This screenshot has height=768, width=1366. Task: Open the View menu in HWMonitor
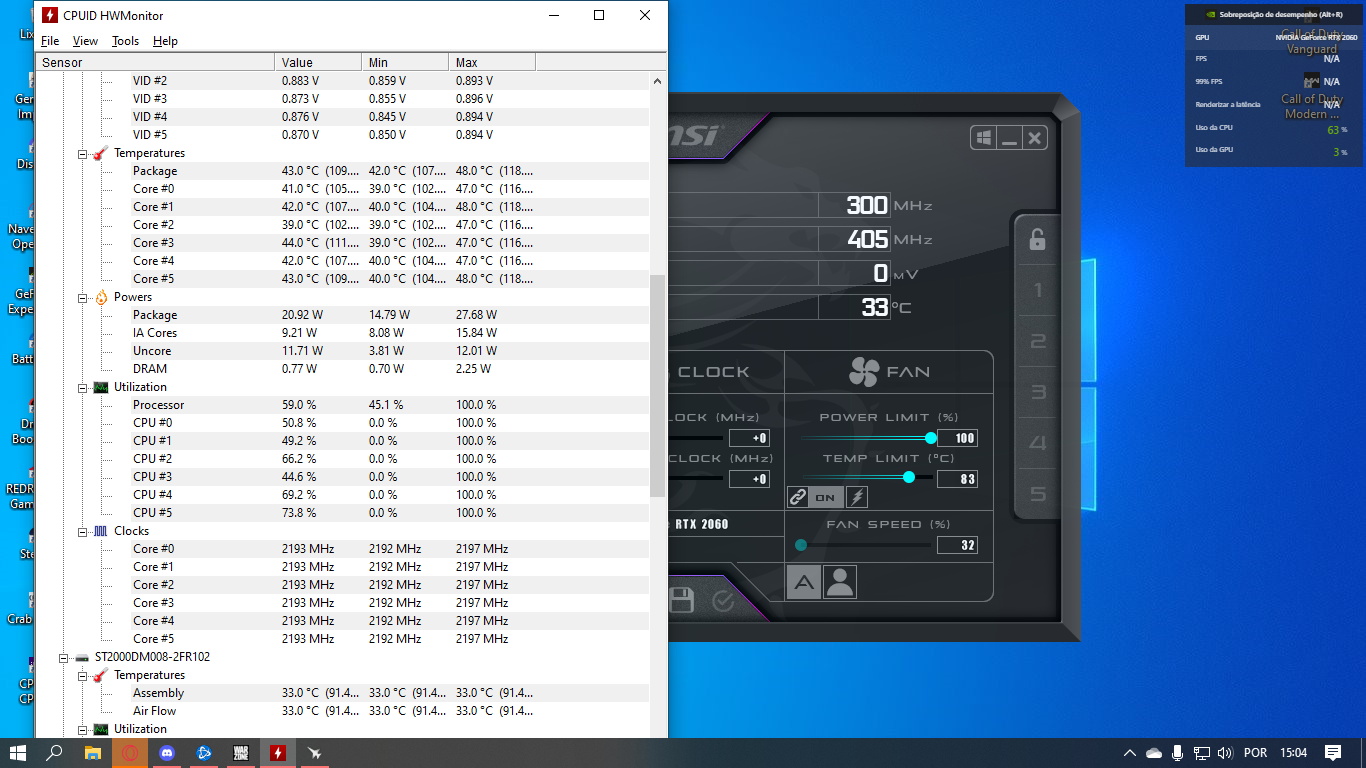pos(86,41)
